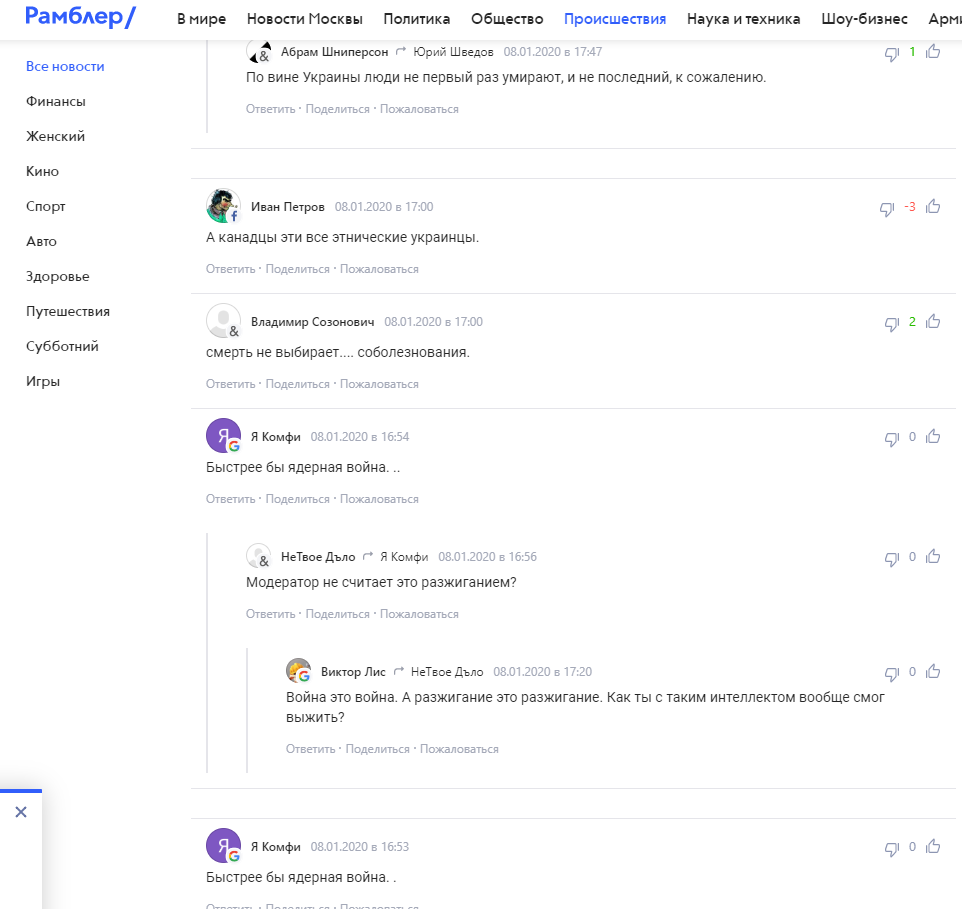962x909 pixels.
Task: Click the -3 rating on Иван Петров's comment
Action: [x=910, y=207]
